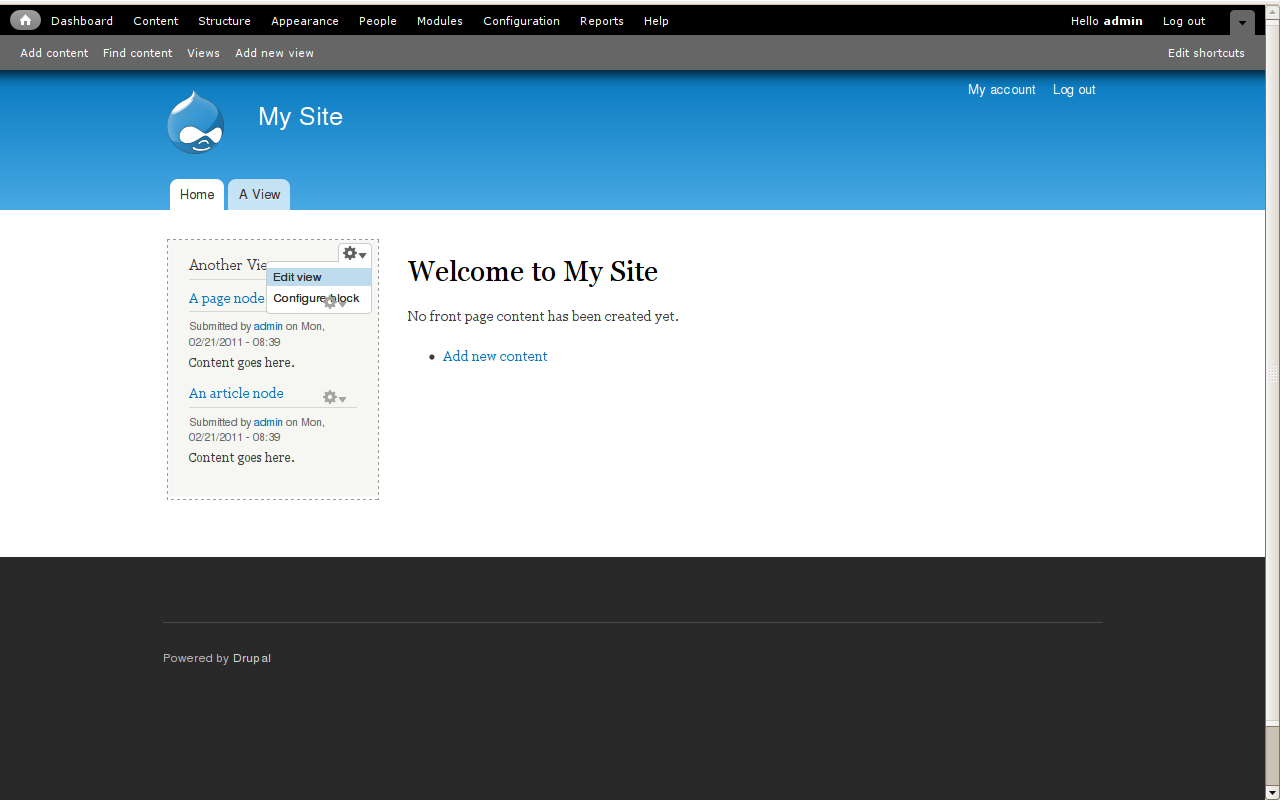Click the My Site title link
The image size is (1280, 800).
300,117
